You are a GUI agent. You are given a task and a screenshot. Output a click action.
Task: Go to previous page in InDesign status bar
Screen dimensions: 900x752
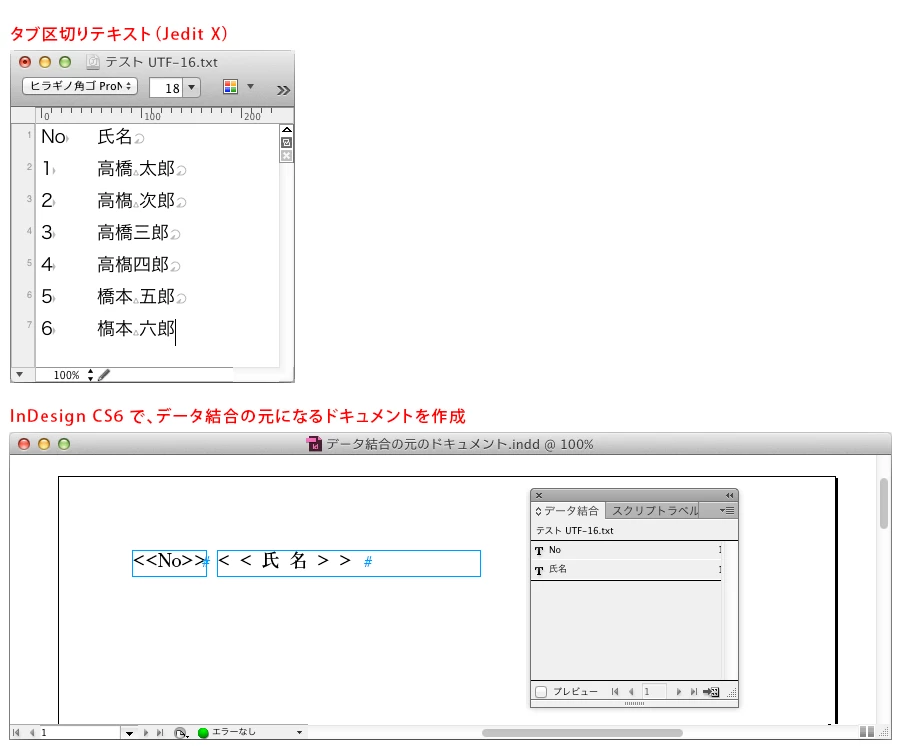tap(32, 732)
